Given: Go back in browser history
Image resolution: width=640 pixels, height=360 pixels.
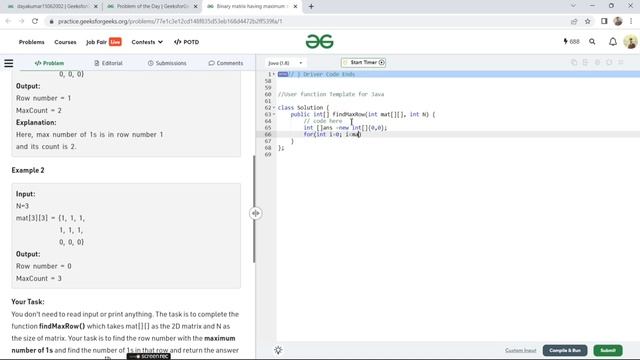Looking at the screenshot, I should [8, 21].
